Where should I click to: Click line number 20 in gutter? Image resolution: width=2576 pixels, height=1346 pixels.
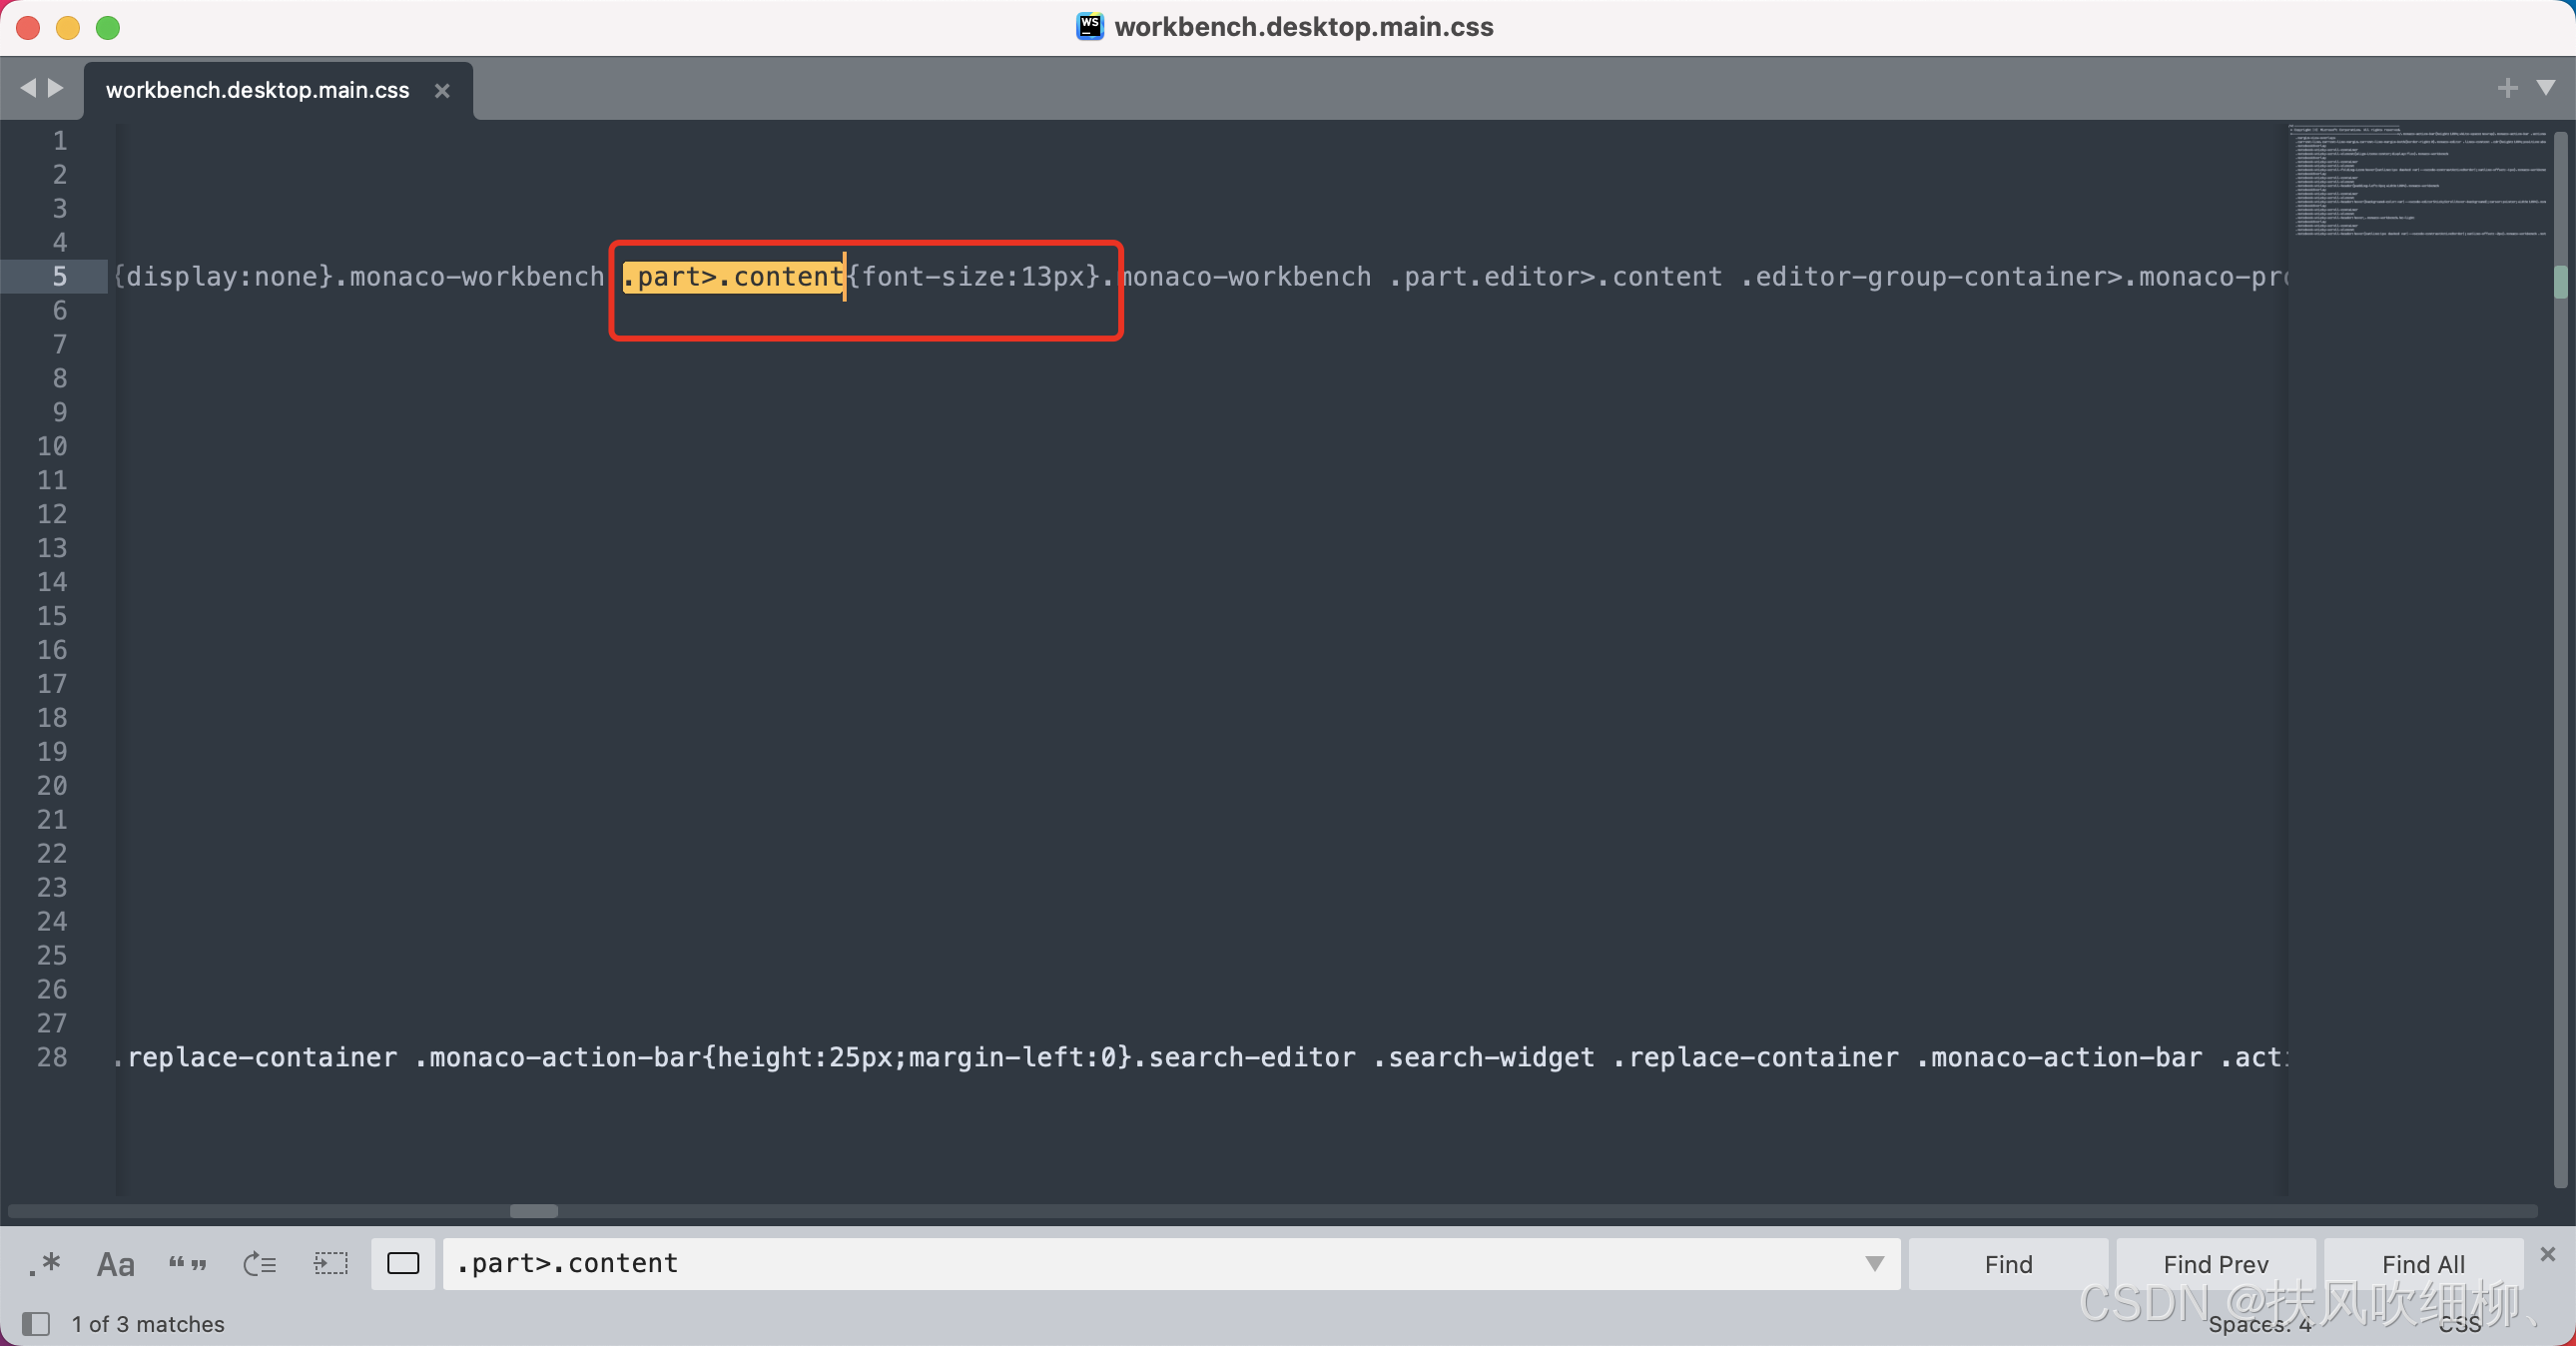click(52, 785)
